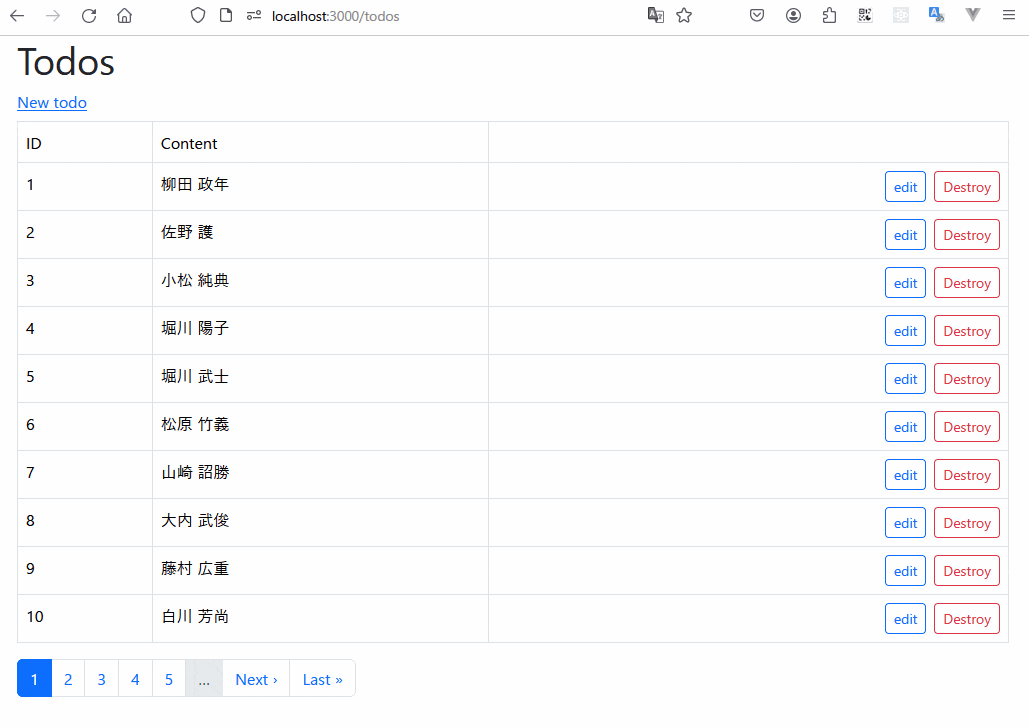The image size is (1029, 728).
Task: Click edit for todo 堀川 陽子
Action: 905,331
